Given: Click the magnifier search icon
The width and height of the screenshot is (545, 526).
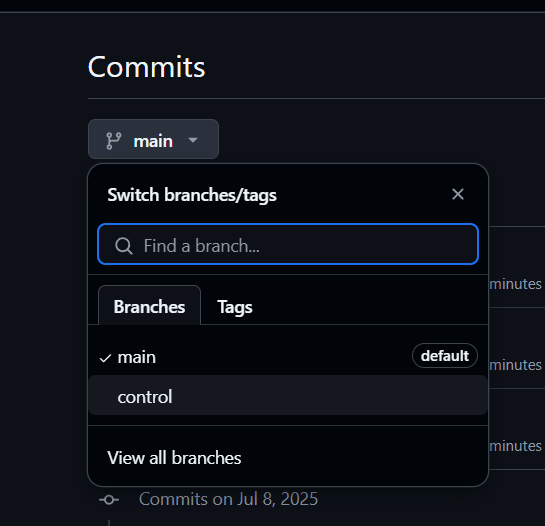Looking at the screenshot, I should [124, 246].
